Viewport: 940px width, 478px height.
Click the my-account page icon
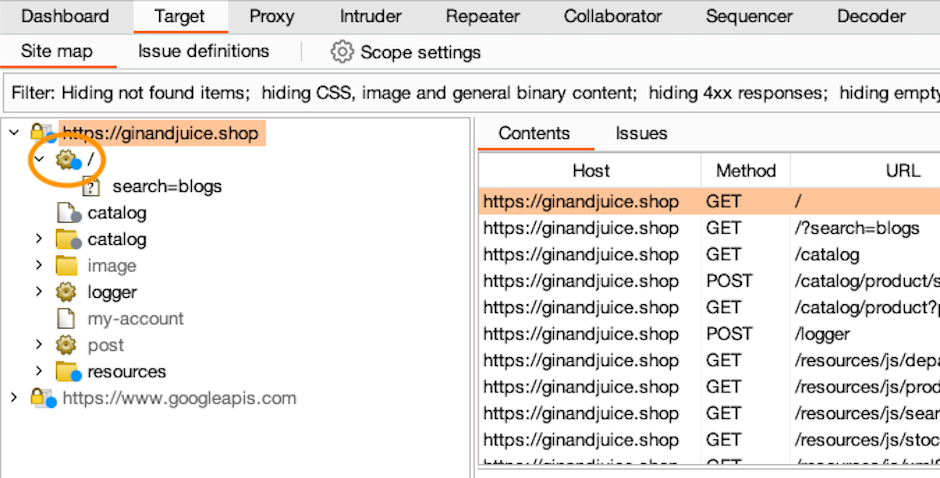pos(65,318)
